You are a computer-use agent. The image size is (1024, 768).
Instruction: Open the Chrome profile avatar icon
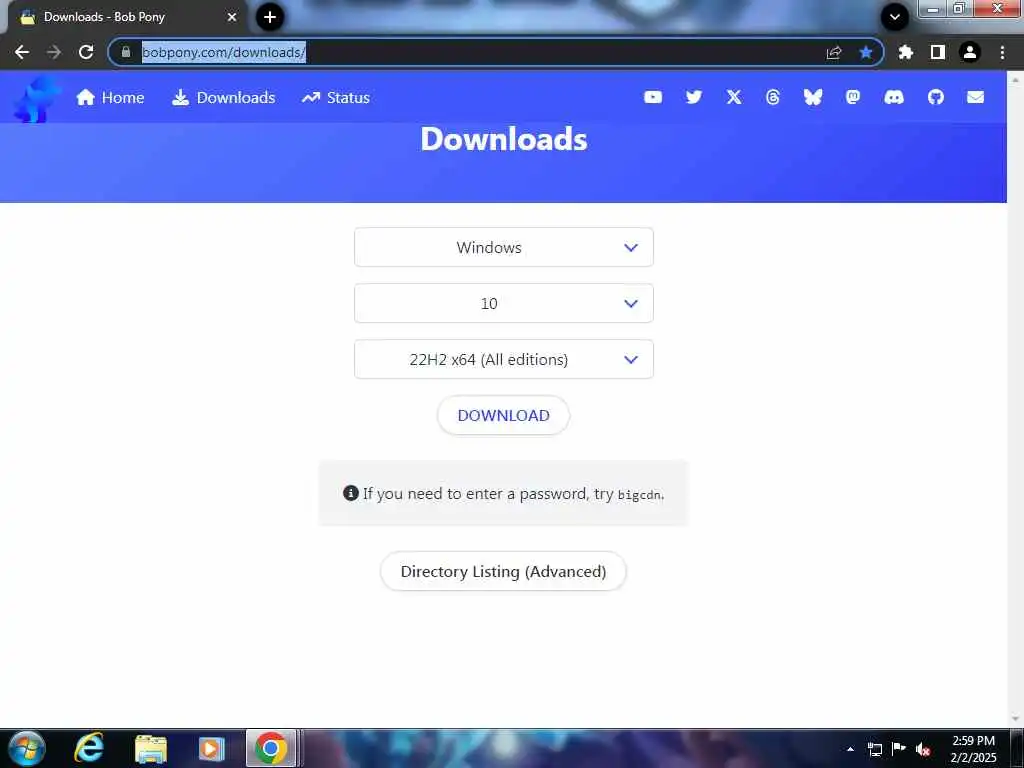tap(970, 52)
